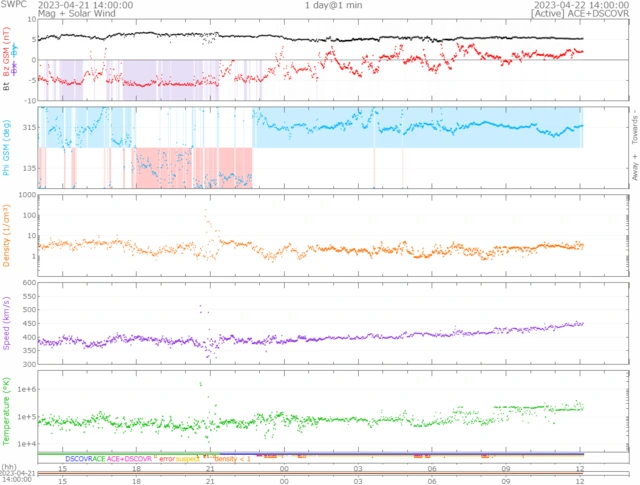Click the Speed (km/s) axis label

6,327
